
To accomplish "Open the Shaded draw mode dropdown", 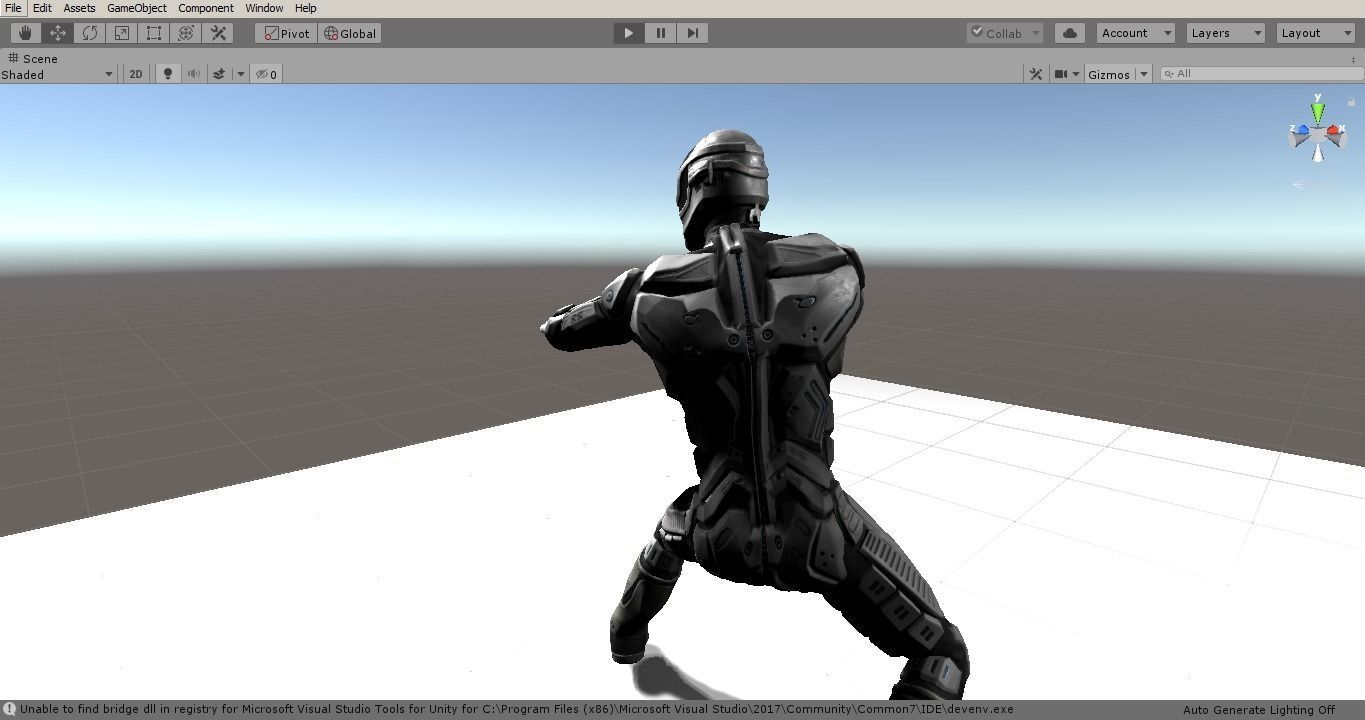I will point(57,74).
